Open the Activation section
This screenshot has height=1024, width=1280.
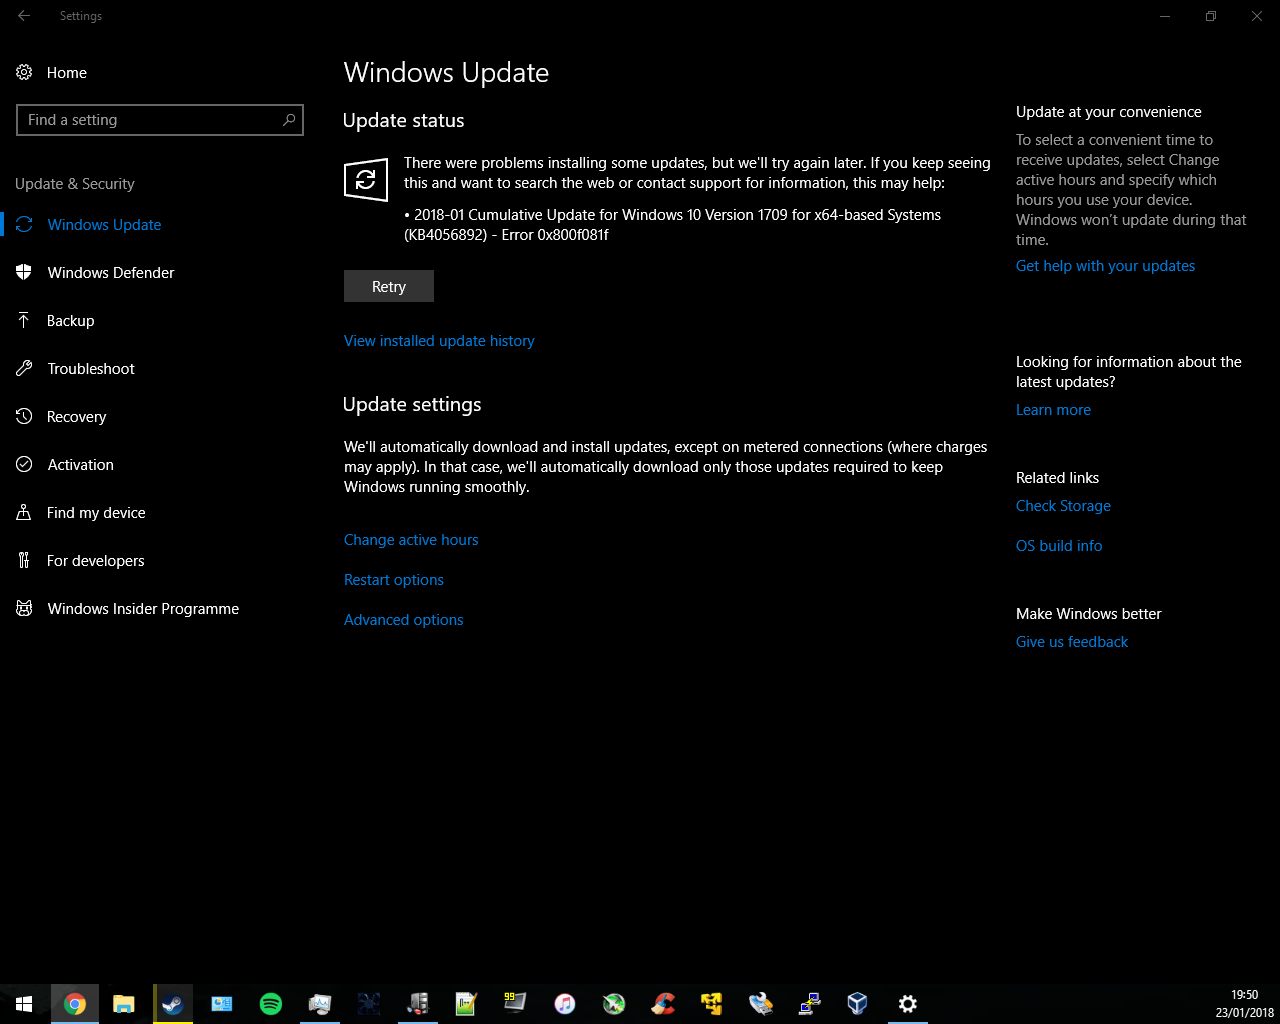(80, 465)
